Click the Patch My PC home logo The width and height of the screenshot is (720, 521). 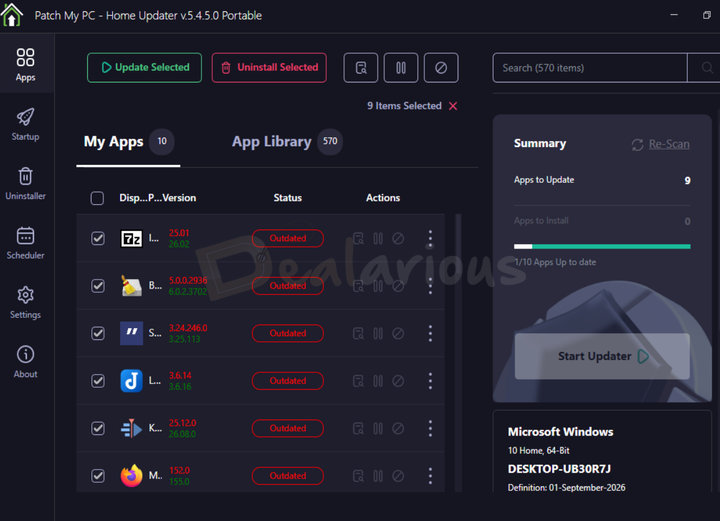(x=12, y=15)
